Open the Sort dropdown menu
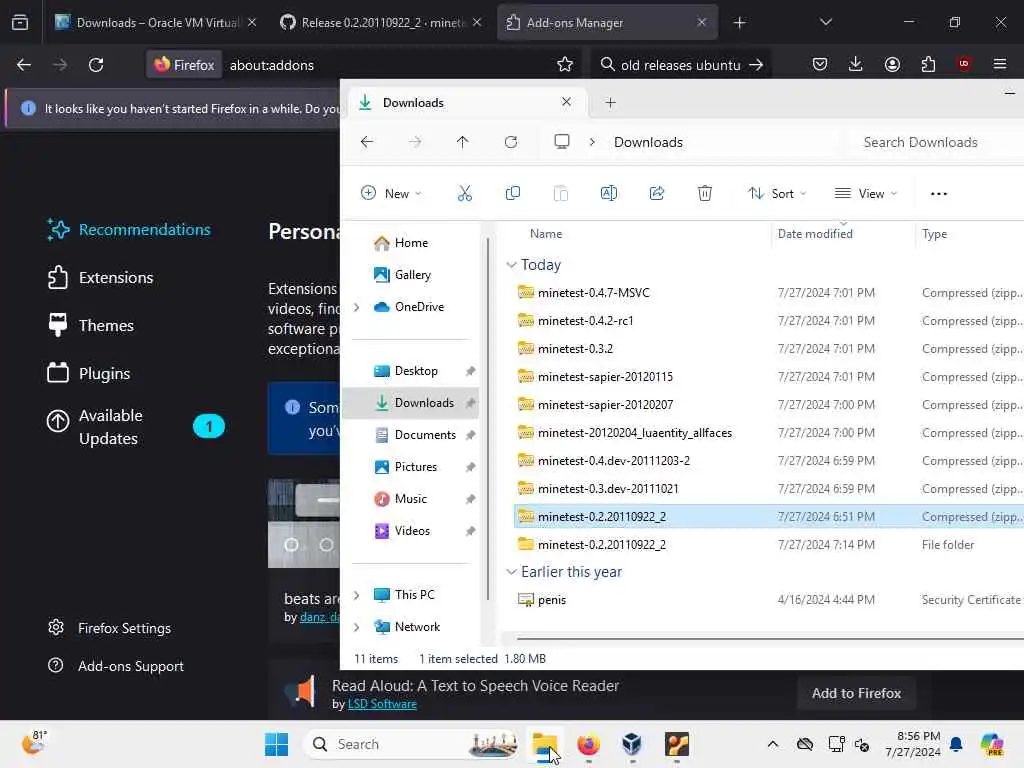 (x=777, y=193)
